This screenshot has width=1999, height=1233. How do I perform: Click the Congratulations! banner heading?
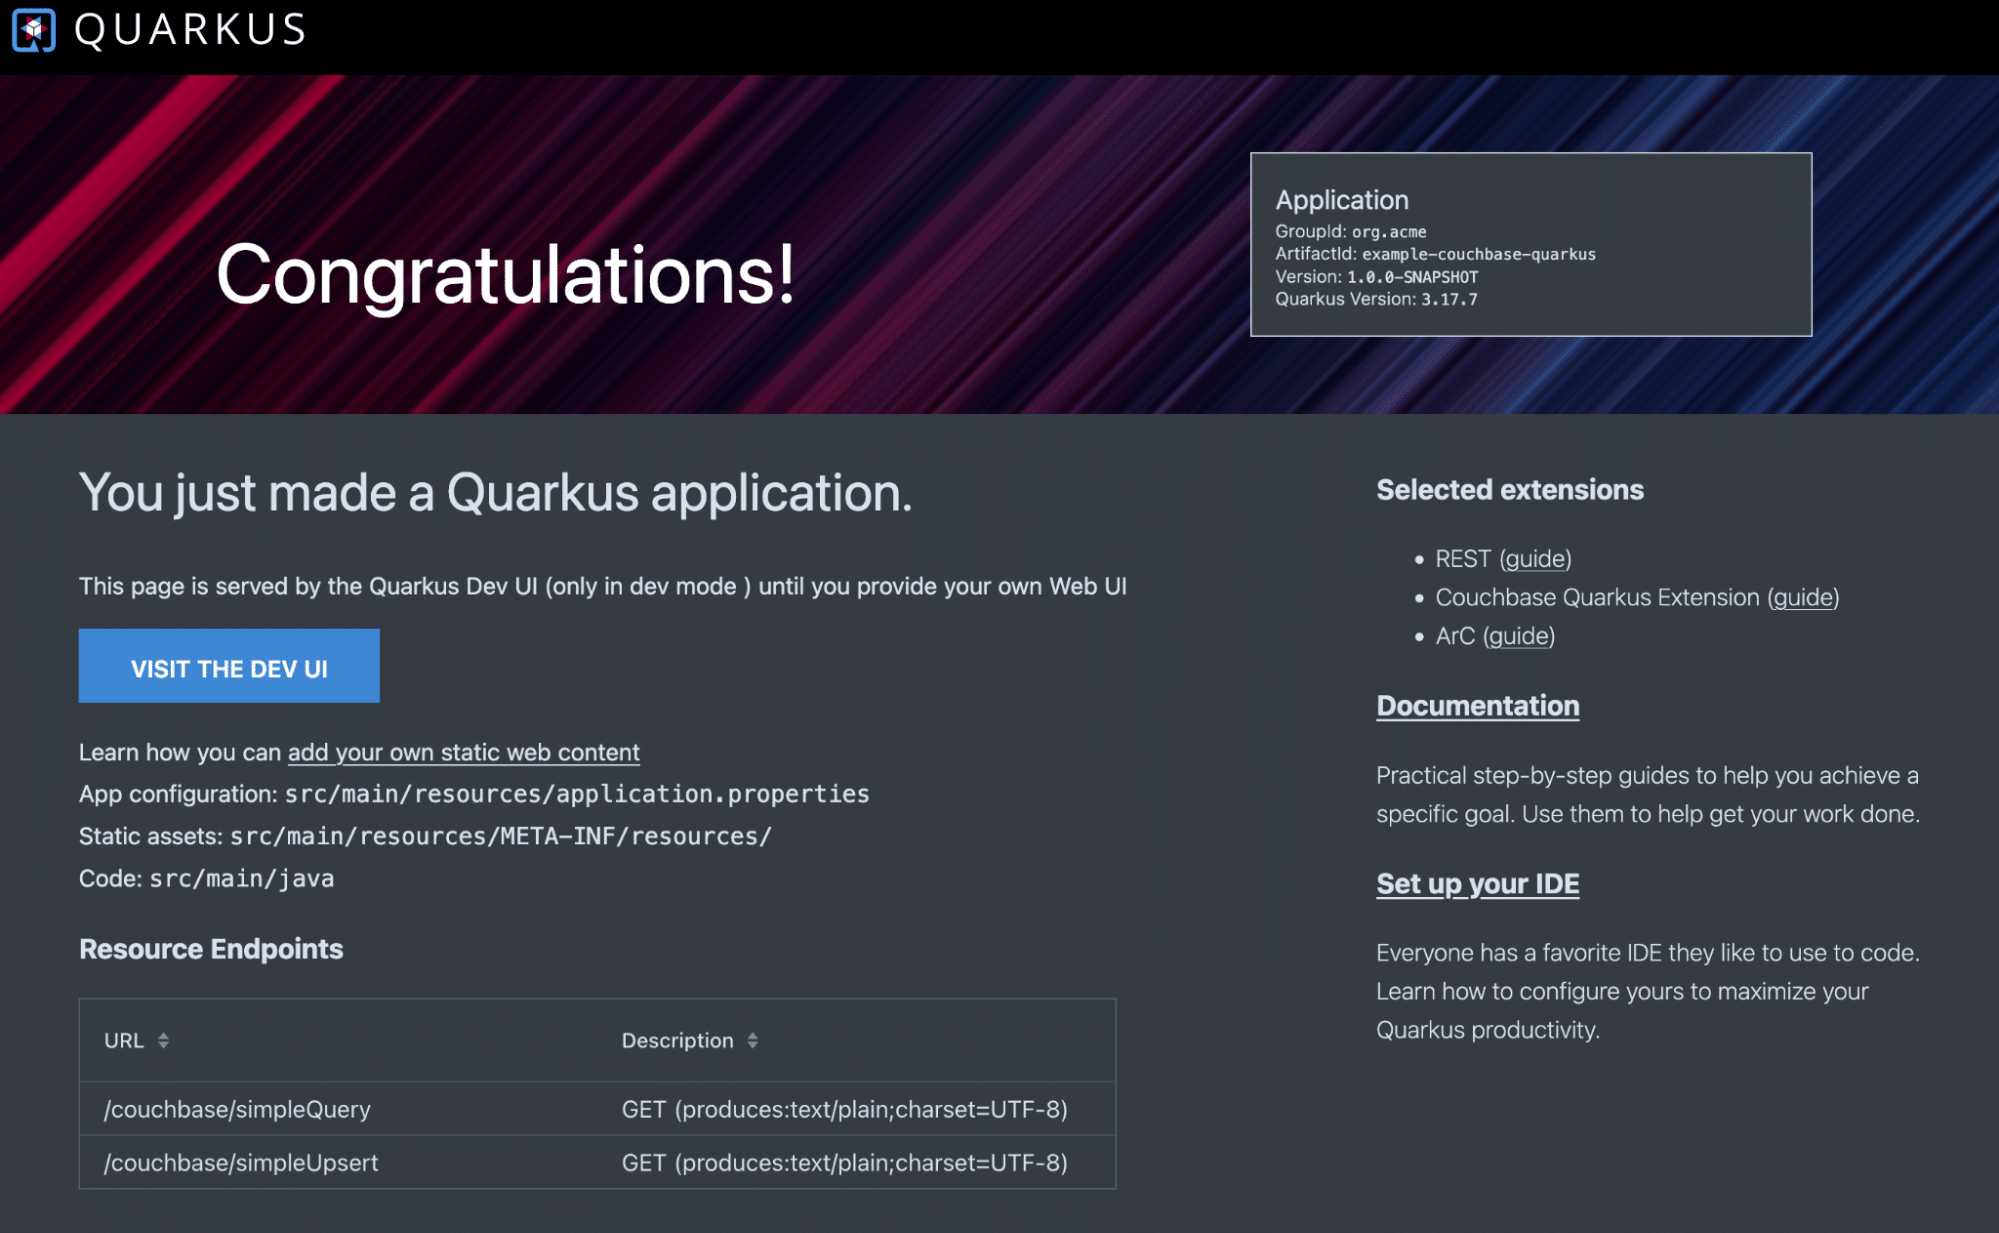click(x=505, y=275)
